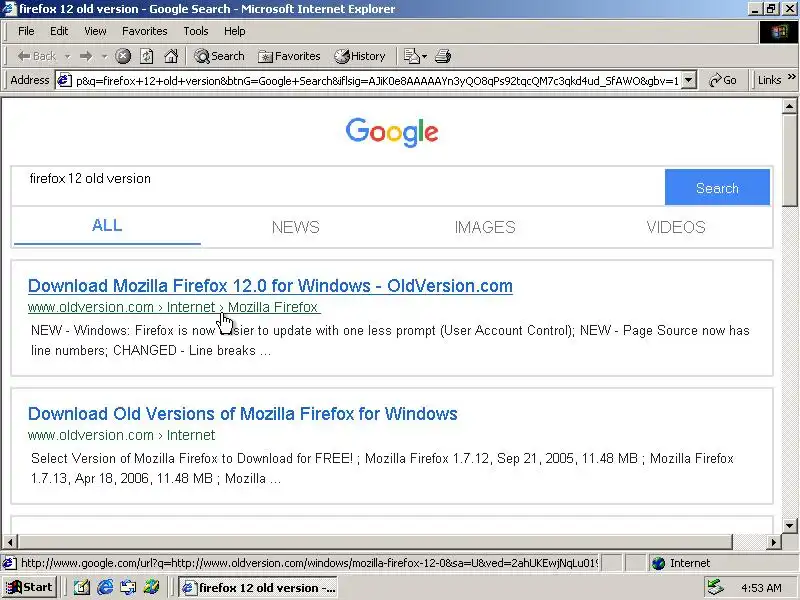The height and width of the screenshot is (600, 800).
Task: Select the ALL results tab
Action: [x=107, y=226]
